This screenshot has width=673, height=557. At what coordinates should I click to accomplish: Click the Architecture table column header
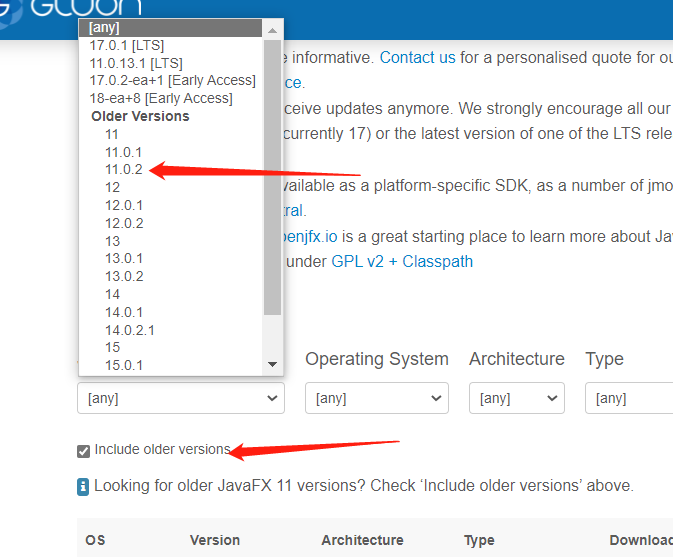pyautogui.click(x=363, y=540)
